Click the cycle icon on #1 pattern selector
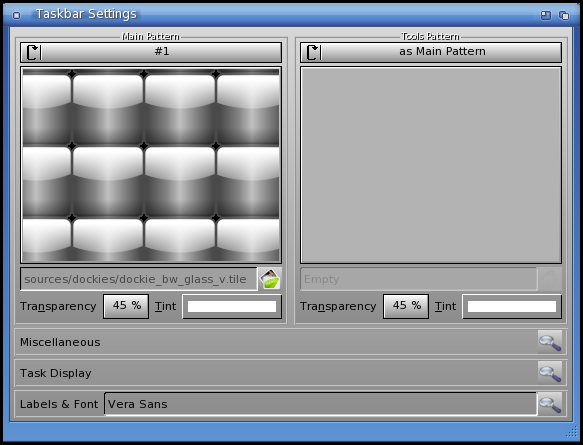The height and width of the screenshot is (445, 583). (33, 52)
